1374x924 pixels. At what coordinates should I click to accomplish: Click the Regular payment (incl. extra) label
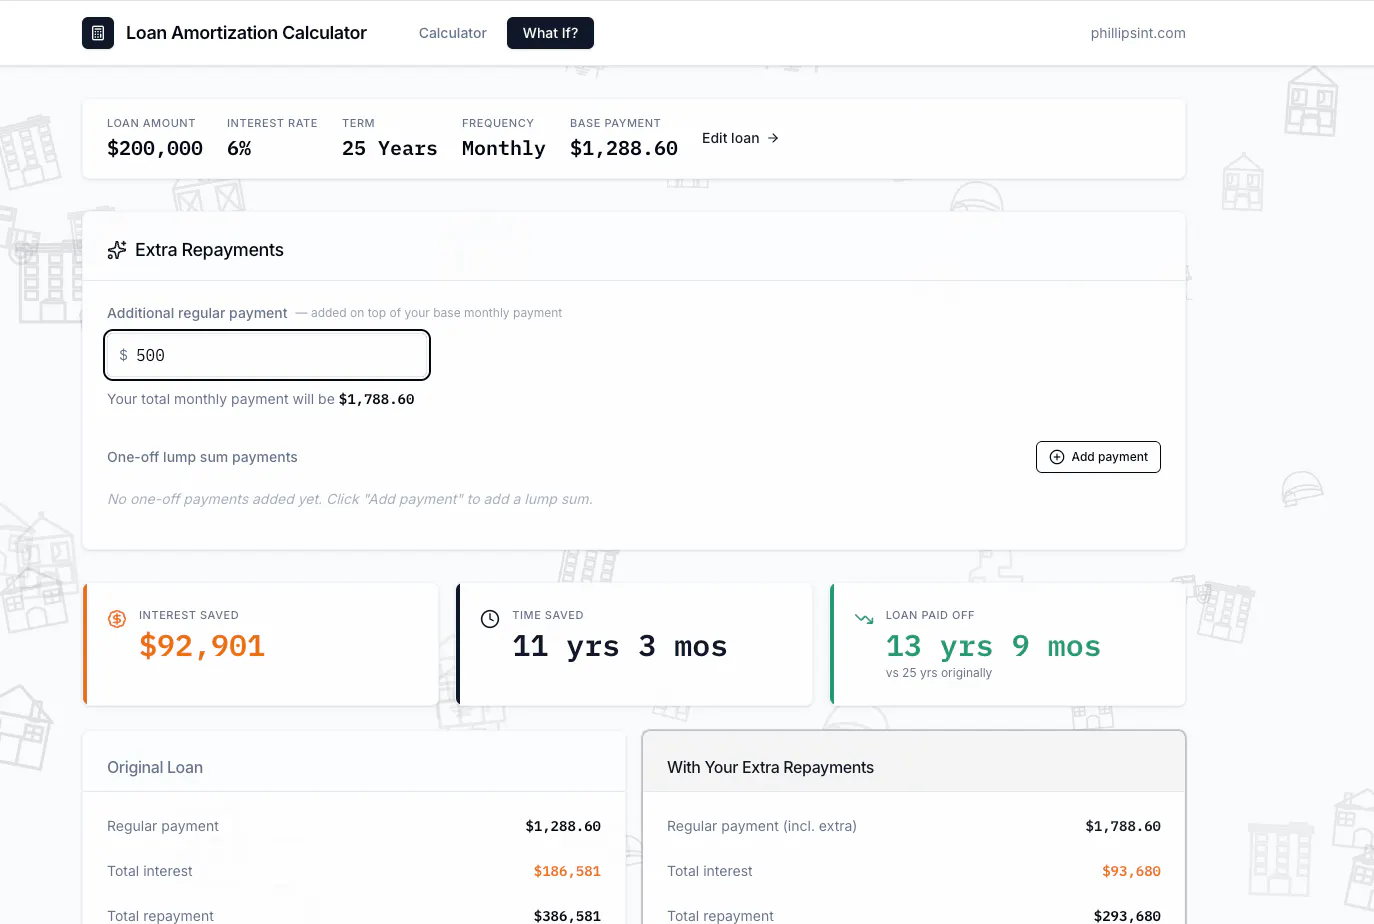[x=762, y=826]
